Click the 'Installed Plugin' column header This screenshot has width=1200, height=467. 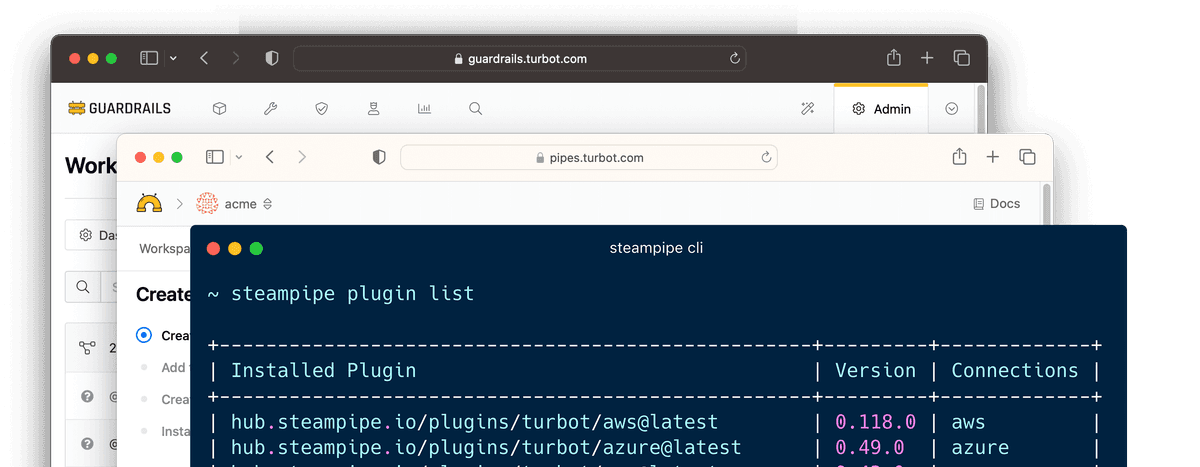point(323,370)
